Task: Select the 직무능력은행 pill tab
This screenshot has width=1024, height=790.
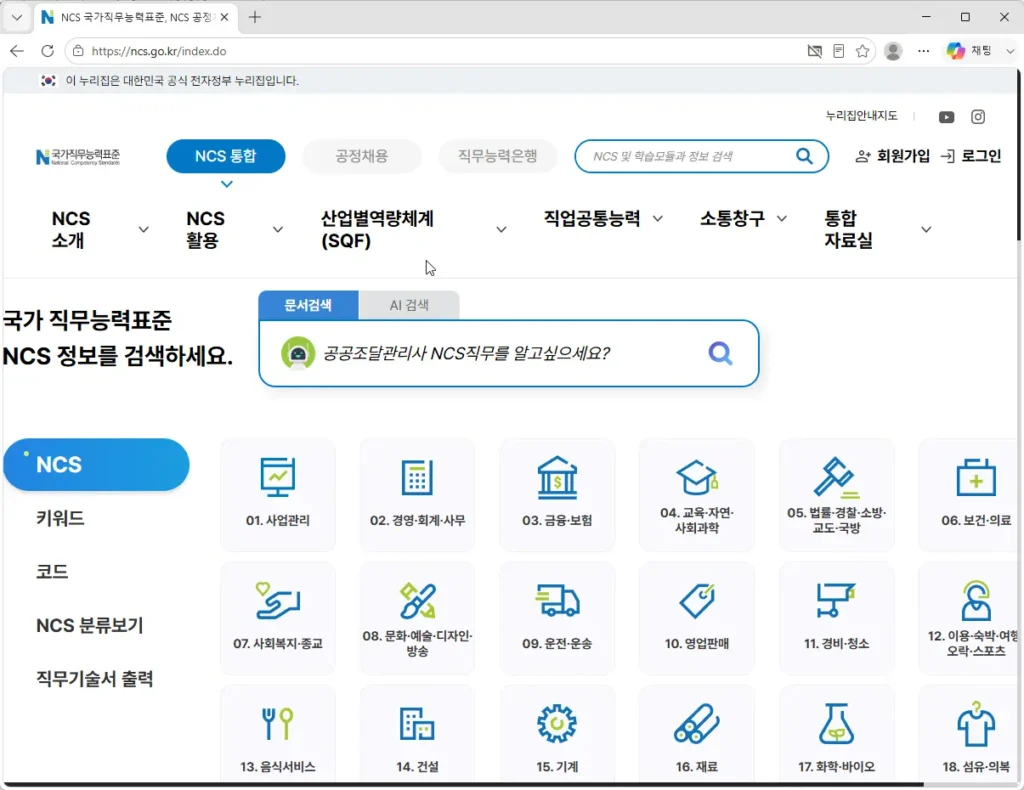Action: [x=498, y=156]
